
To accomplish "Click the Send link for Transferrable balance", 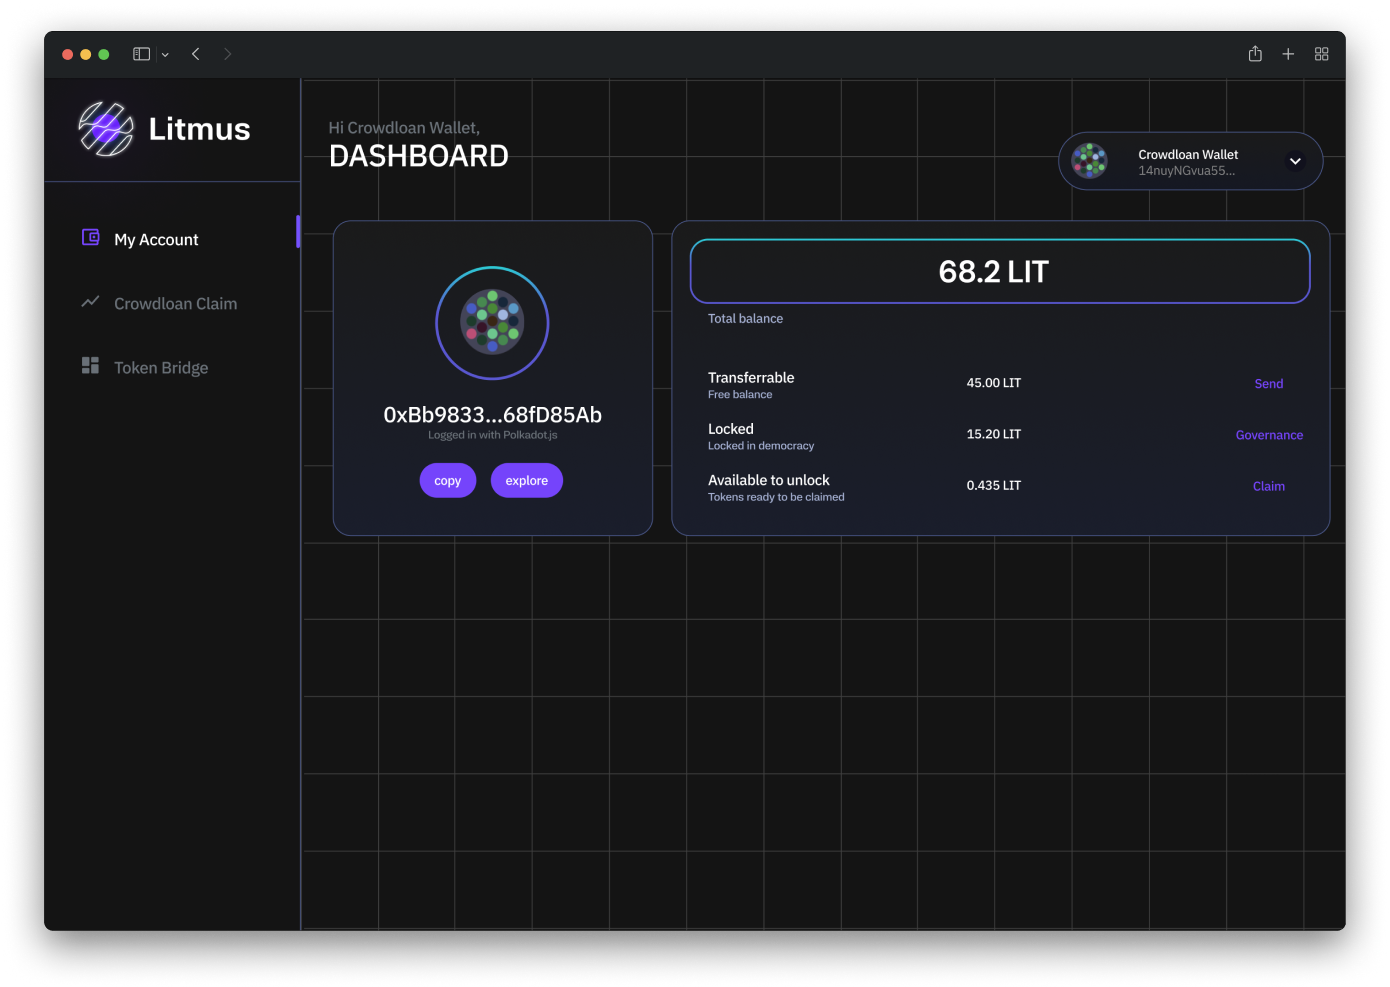I will [1268, 384].
